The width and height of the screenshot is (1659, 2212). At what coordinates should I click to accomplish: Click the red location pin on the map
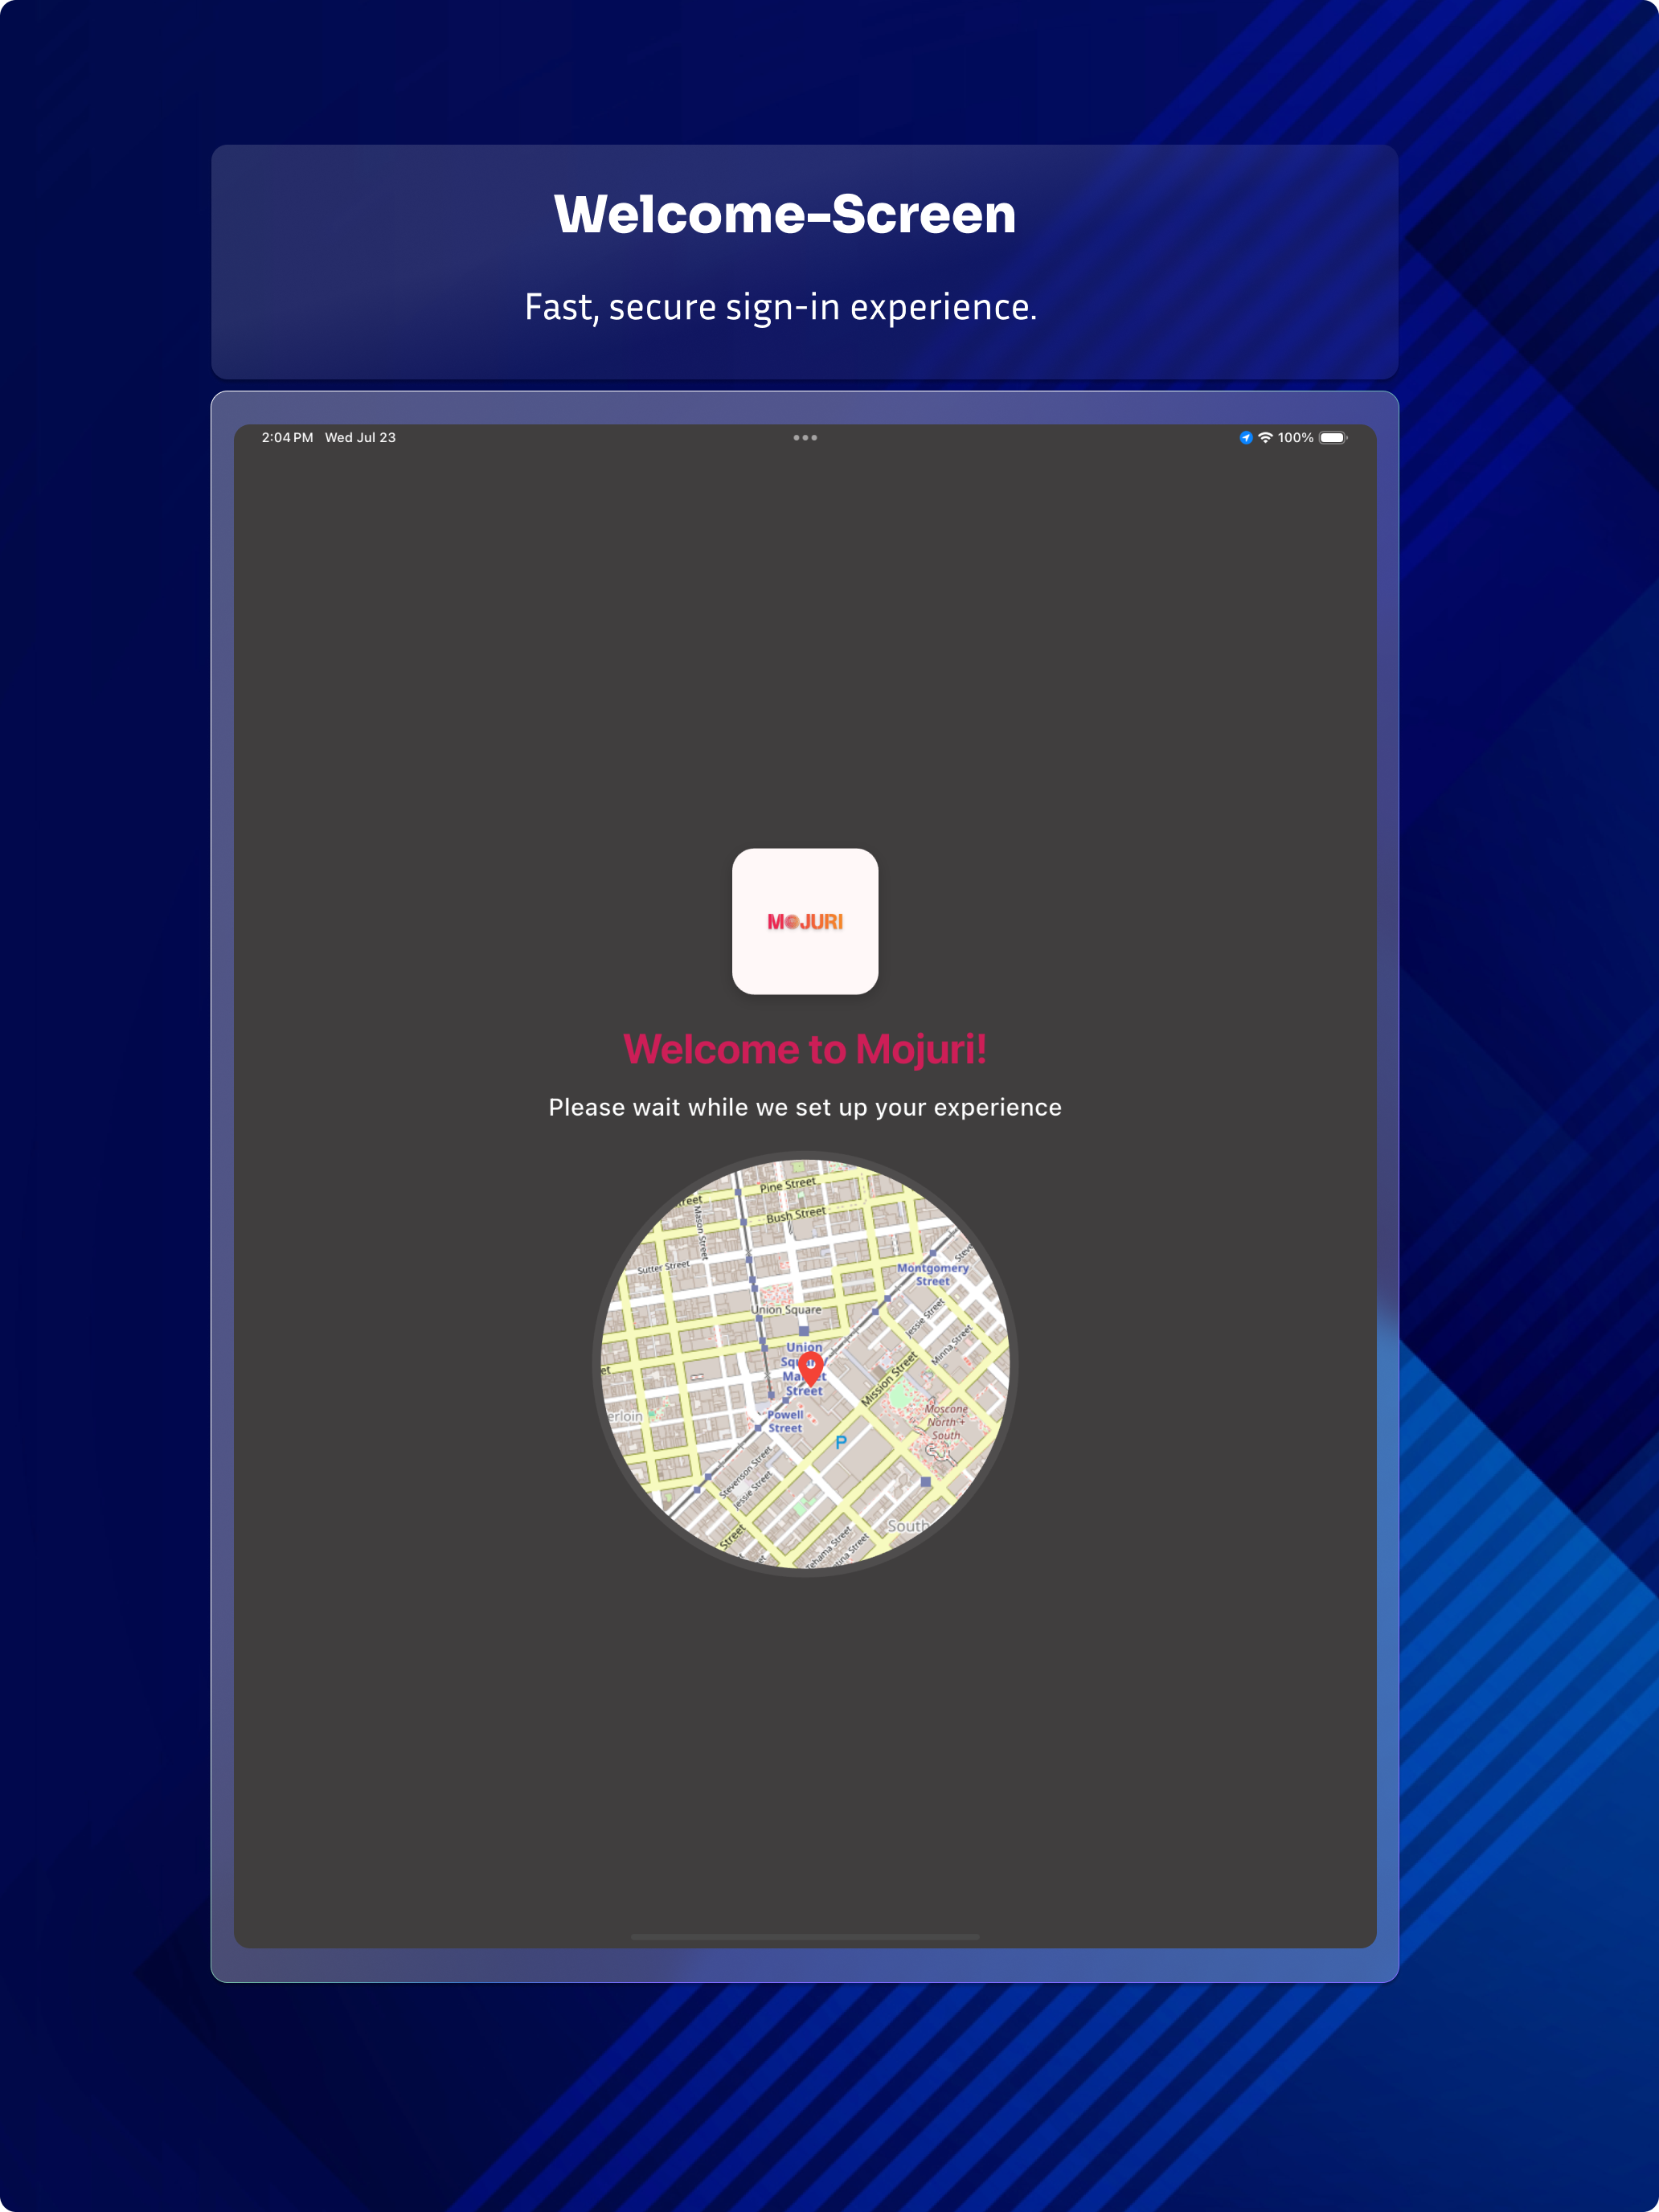(811, 1368)
